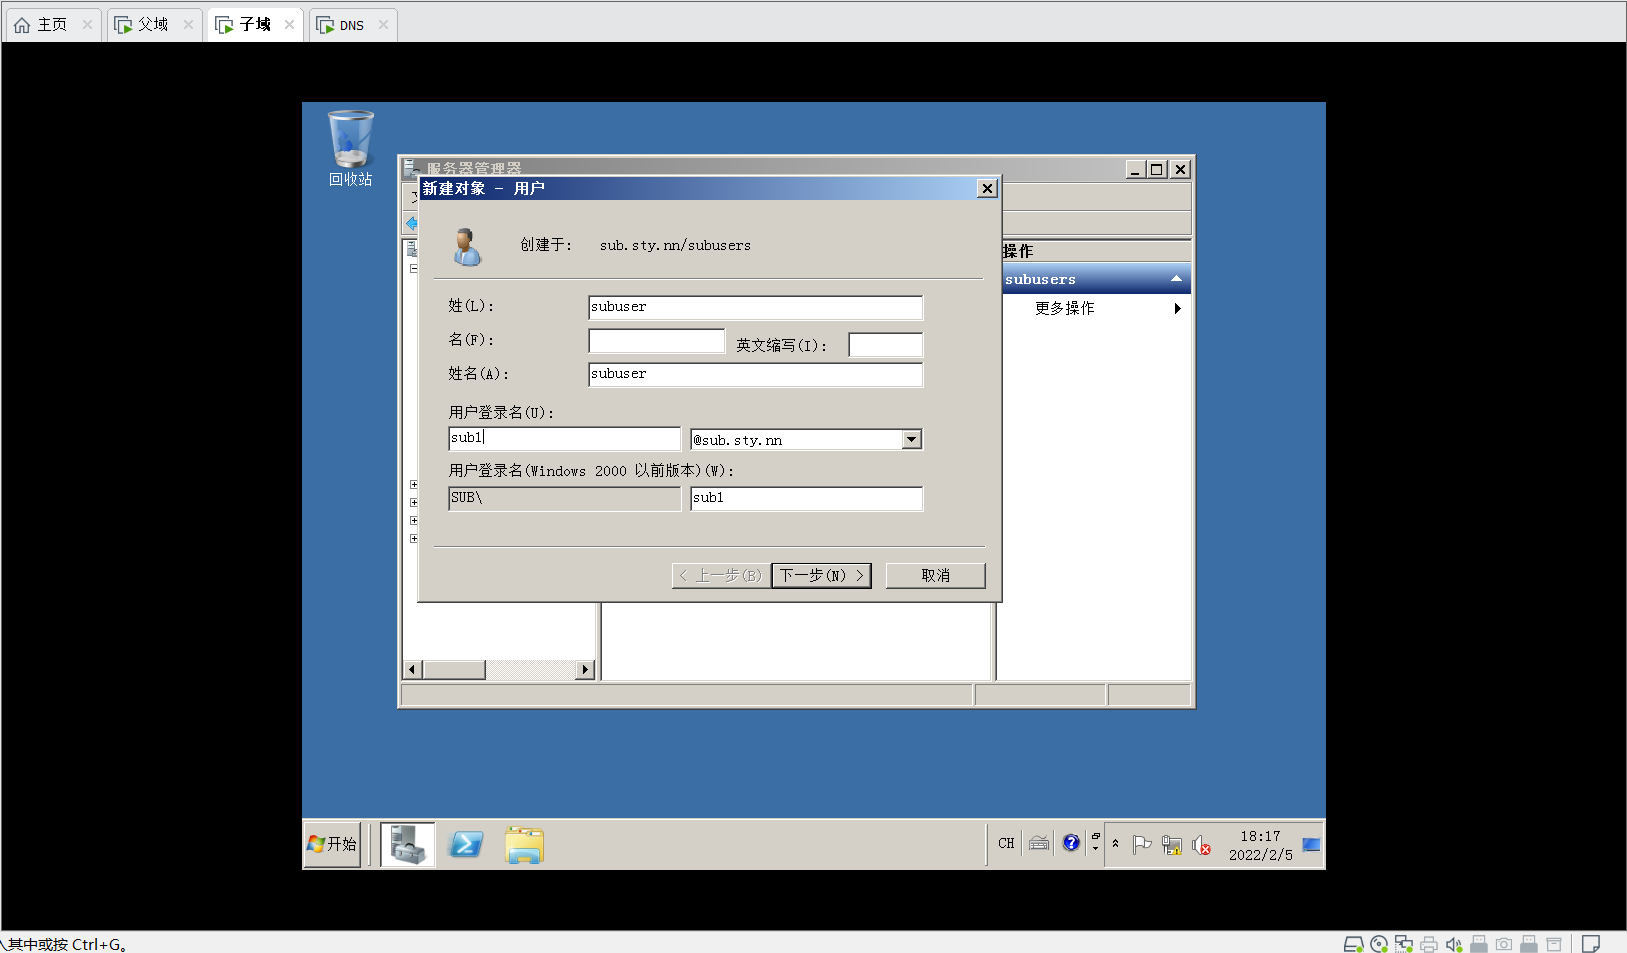Click the Server Manager taskbar icon

pos(408,844)
